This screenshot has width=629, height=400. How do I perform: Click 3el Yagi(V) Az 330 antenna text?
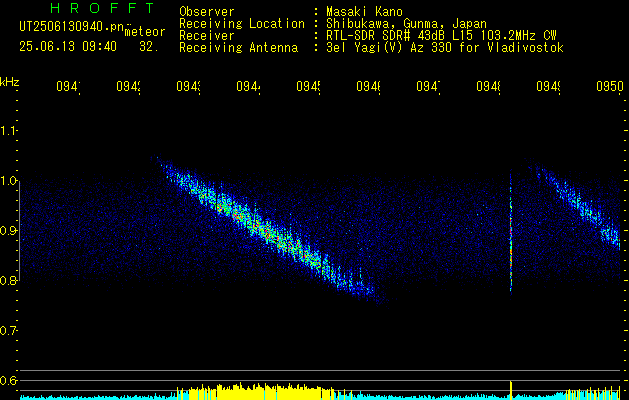click(x=445, y=48)
